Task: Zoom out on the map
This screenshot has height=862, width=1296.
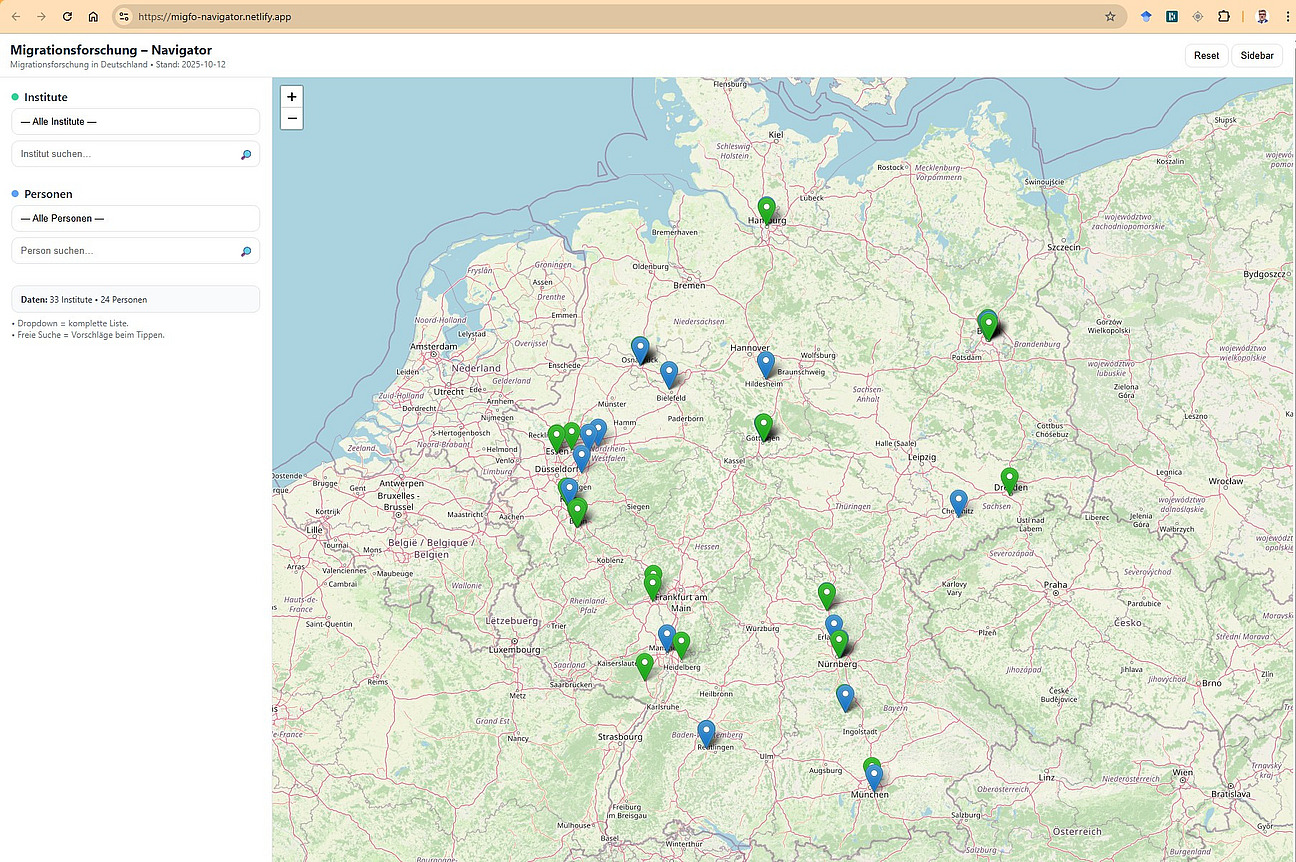Action: pyautogui.click(x=291, y=119)
